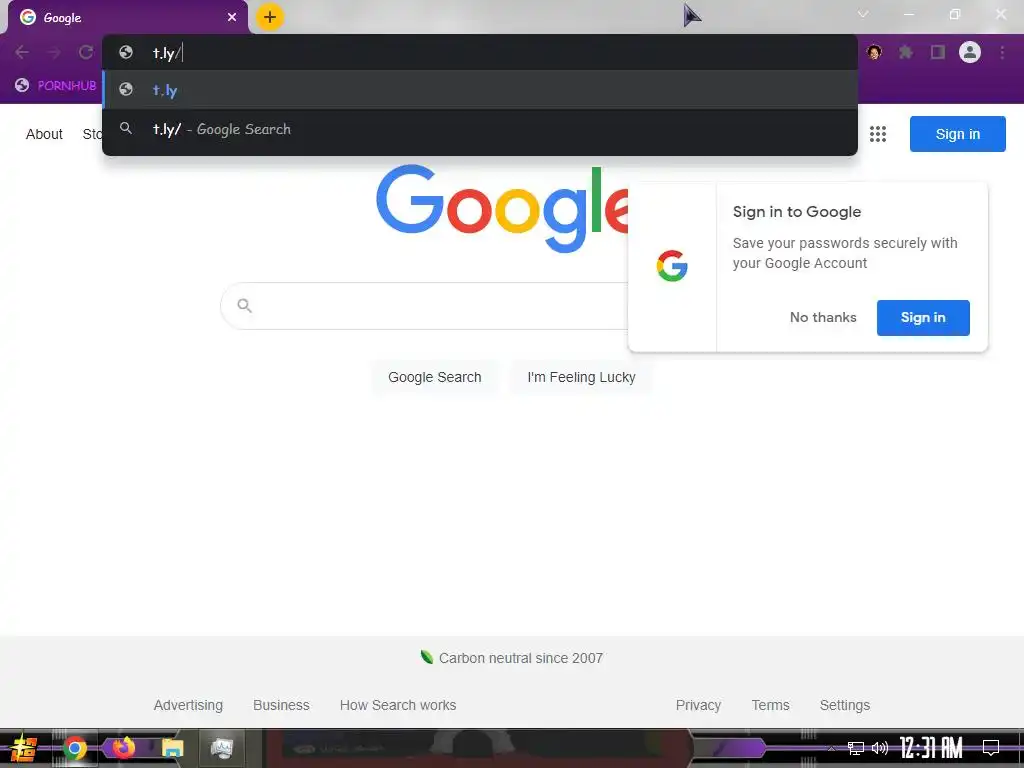Viewport: 1024px width, 768px height.
Task: Select the t.ly URL suggestion
Action: coord(480,89)
